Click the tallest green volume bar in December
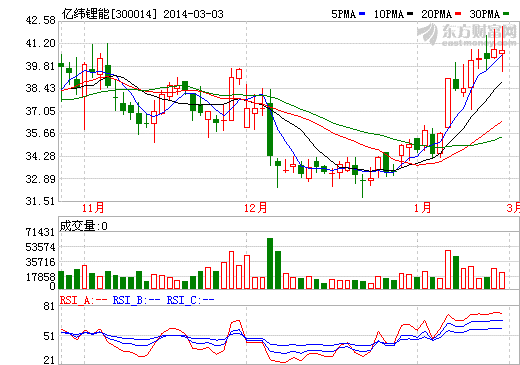 tap(270, 263)
